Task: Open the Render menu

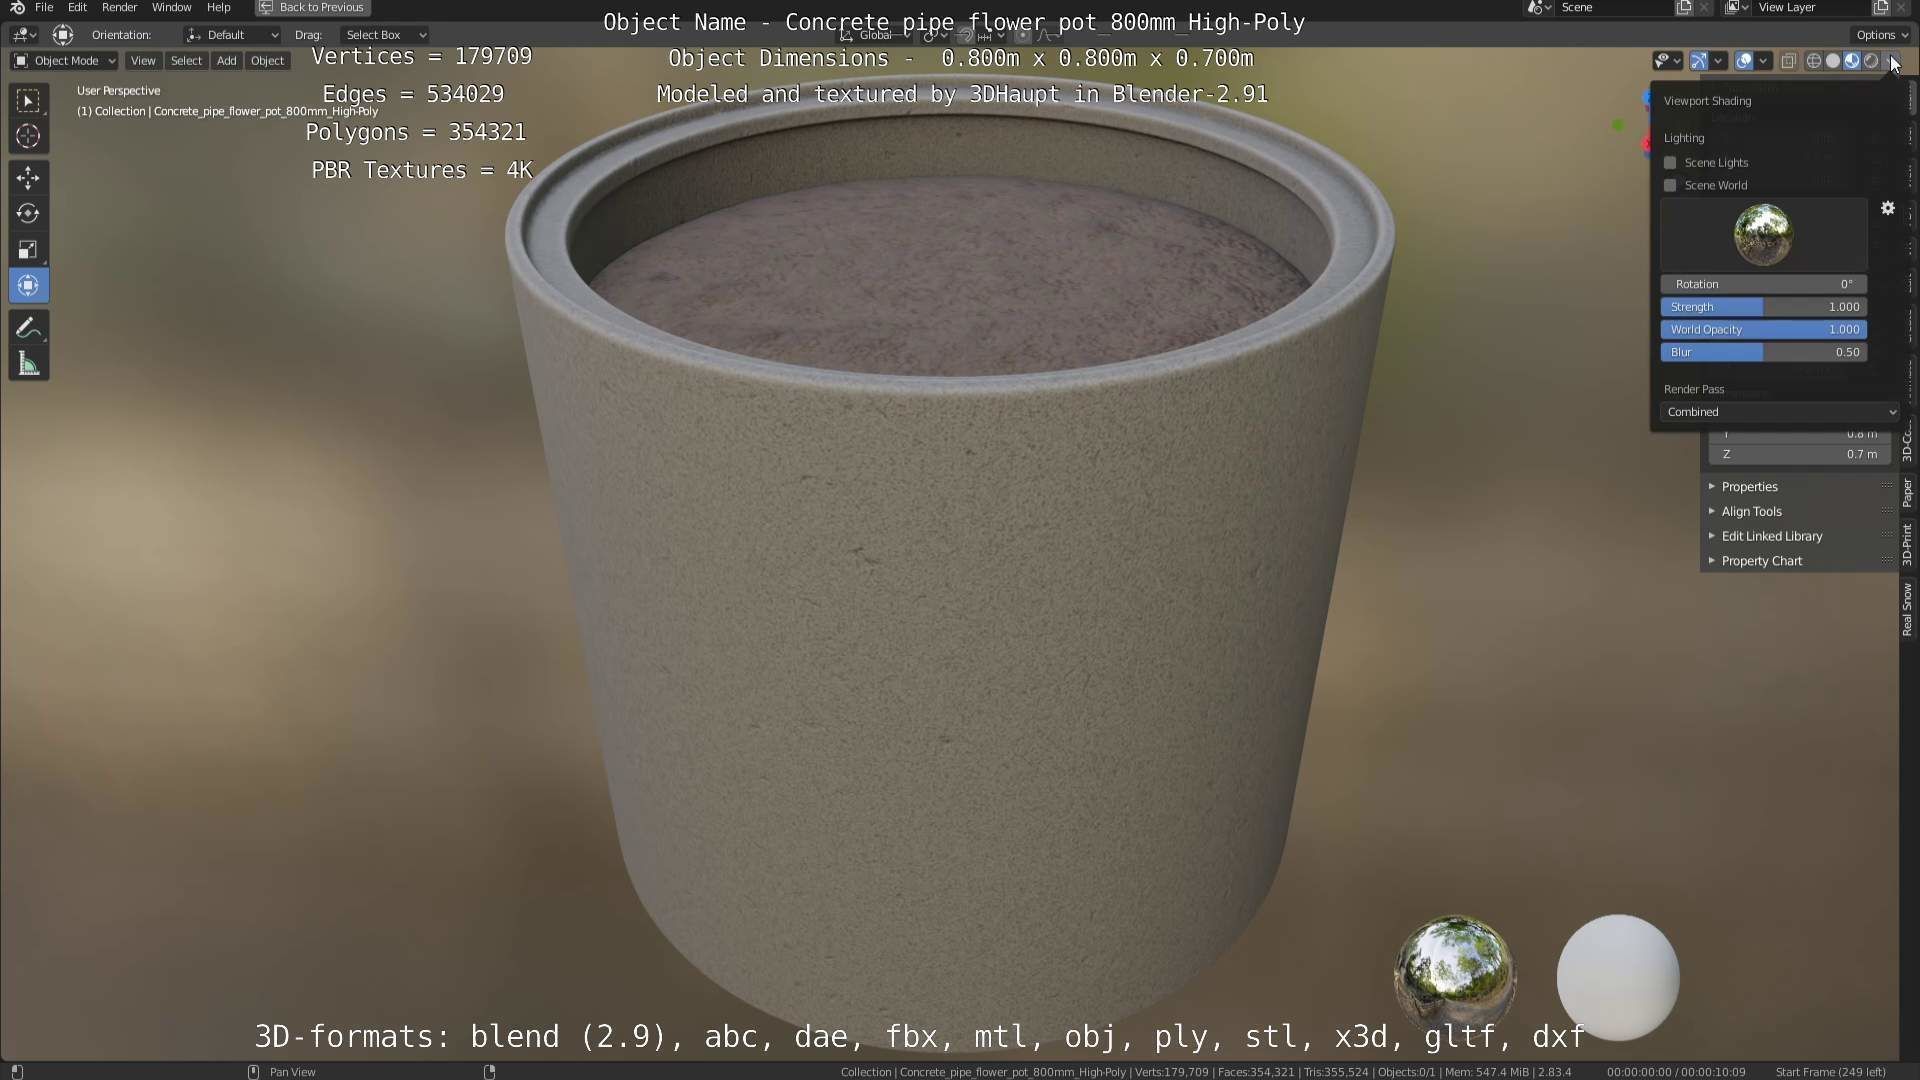Action: [119, 7]
